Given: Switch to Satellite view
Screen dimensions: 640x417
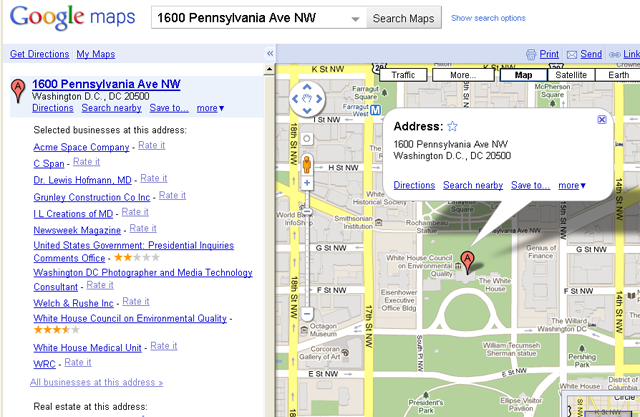Looking at the screenshot, I should click(571, 75).
